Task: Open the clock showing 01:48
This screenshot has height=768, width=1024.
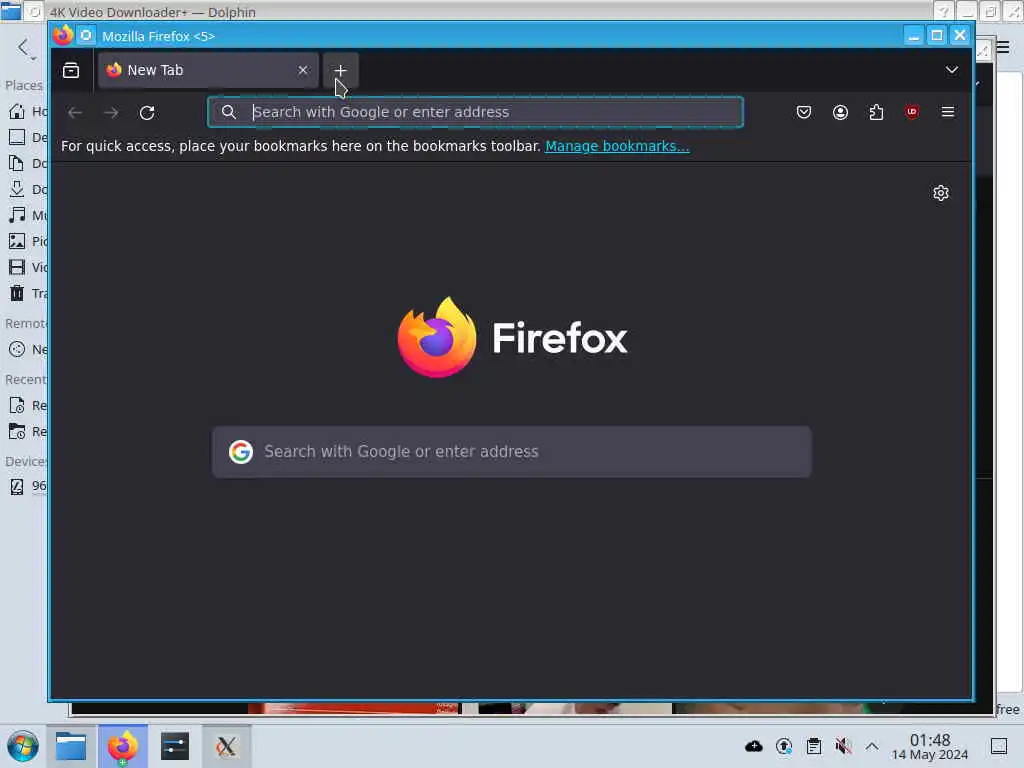Action: tap(930, 746)
